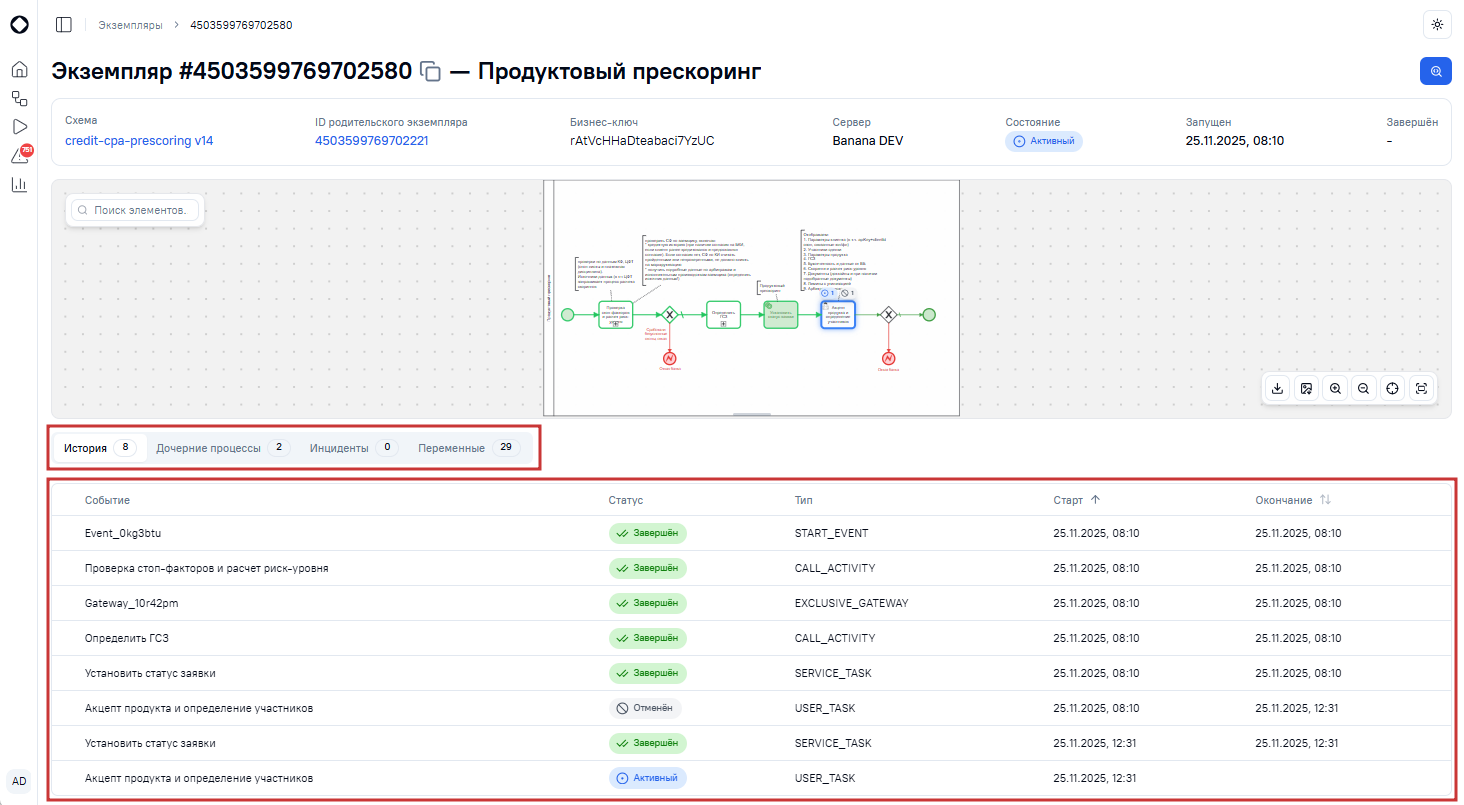This screenshot has height=805, width=1464.
Task: Center the diagram with the crosshair icon
Action: [x=1392, y=388]
